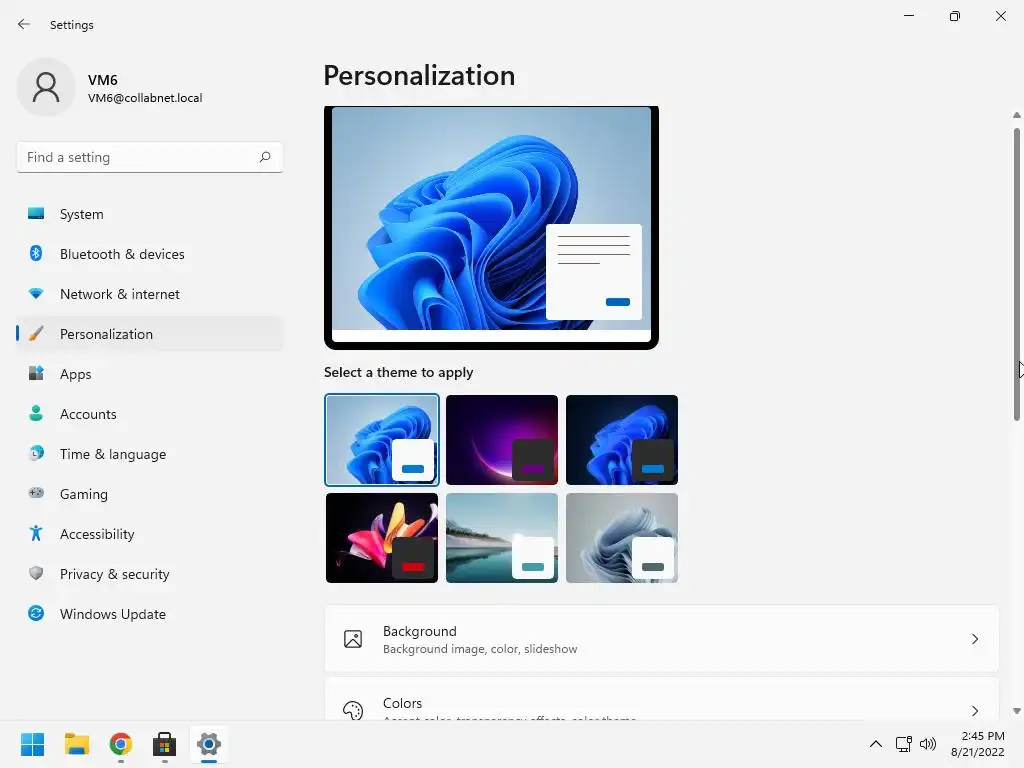Open the Colors settings row
The image size is (1024, 768).
click(662, 699)
